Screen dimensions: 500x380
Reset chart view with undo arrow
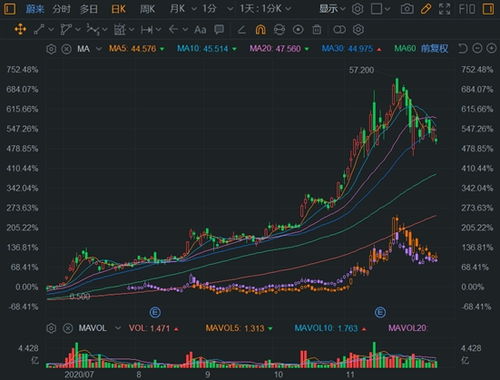[x=462, y=49]
